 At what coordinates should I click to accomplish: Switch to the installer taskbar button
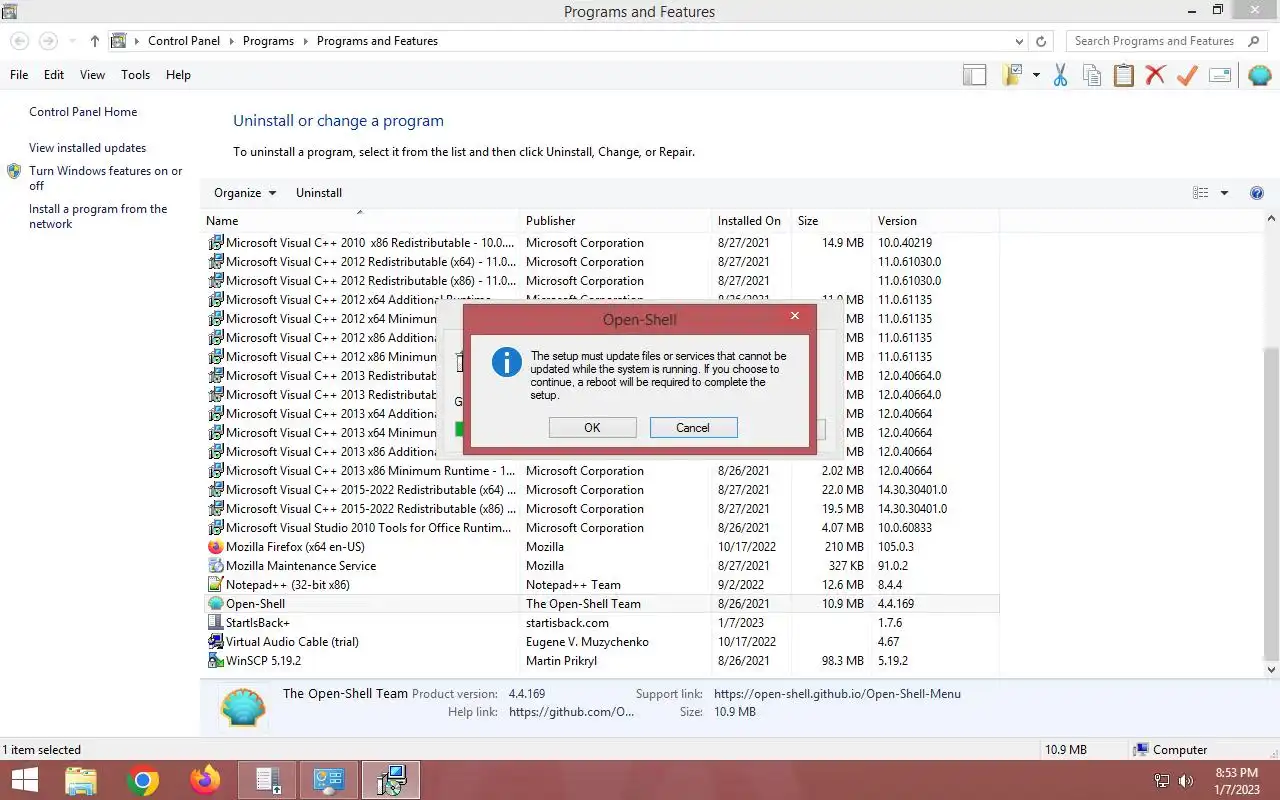[x=391, y=780]
